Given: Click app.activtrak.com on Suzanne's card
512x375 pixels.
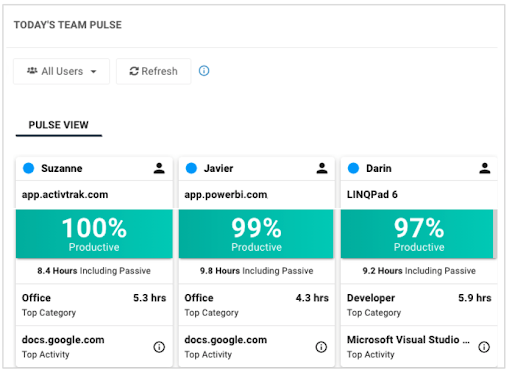Looking at the screenshot, I should [x=65, y=195].
